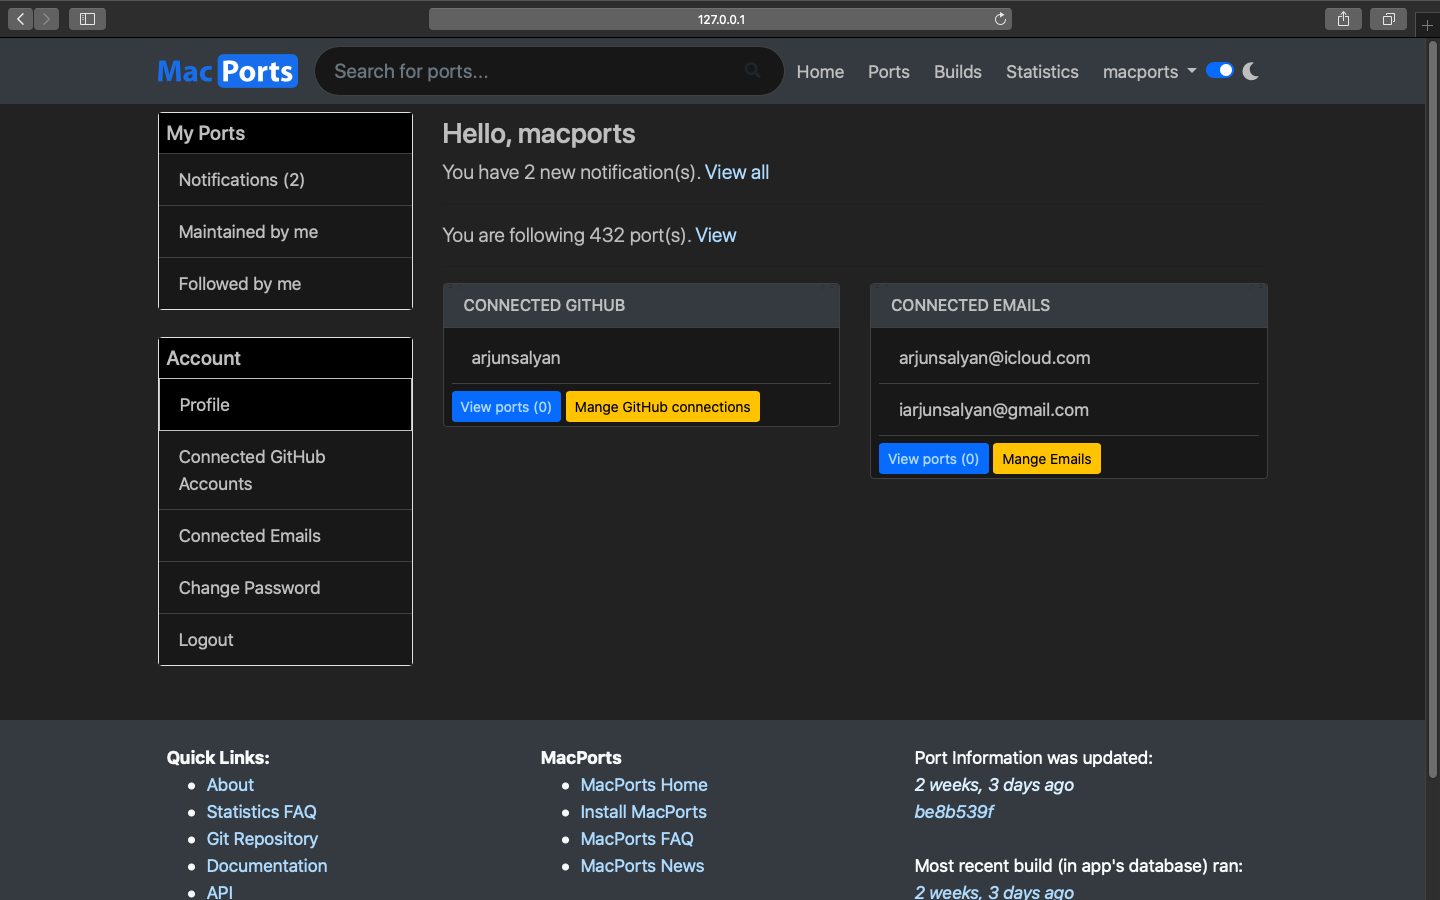Click the Search for ports field
Screen dimensions: 1440x900
[x=548, y=71]
